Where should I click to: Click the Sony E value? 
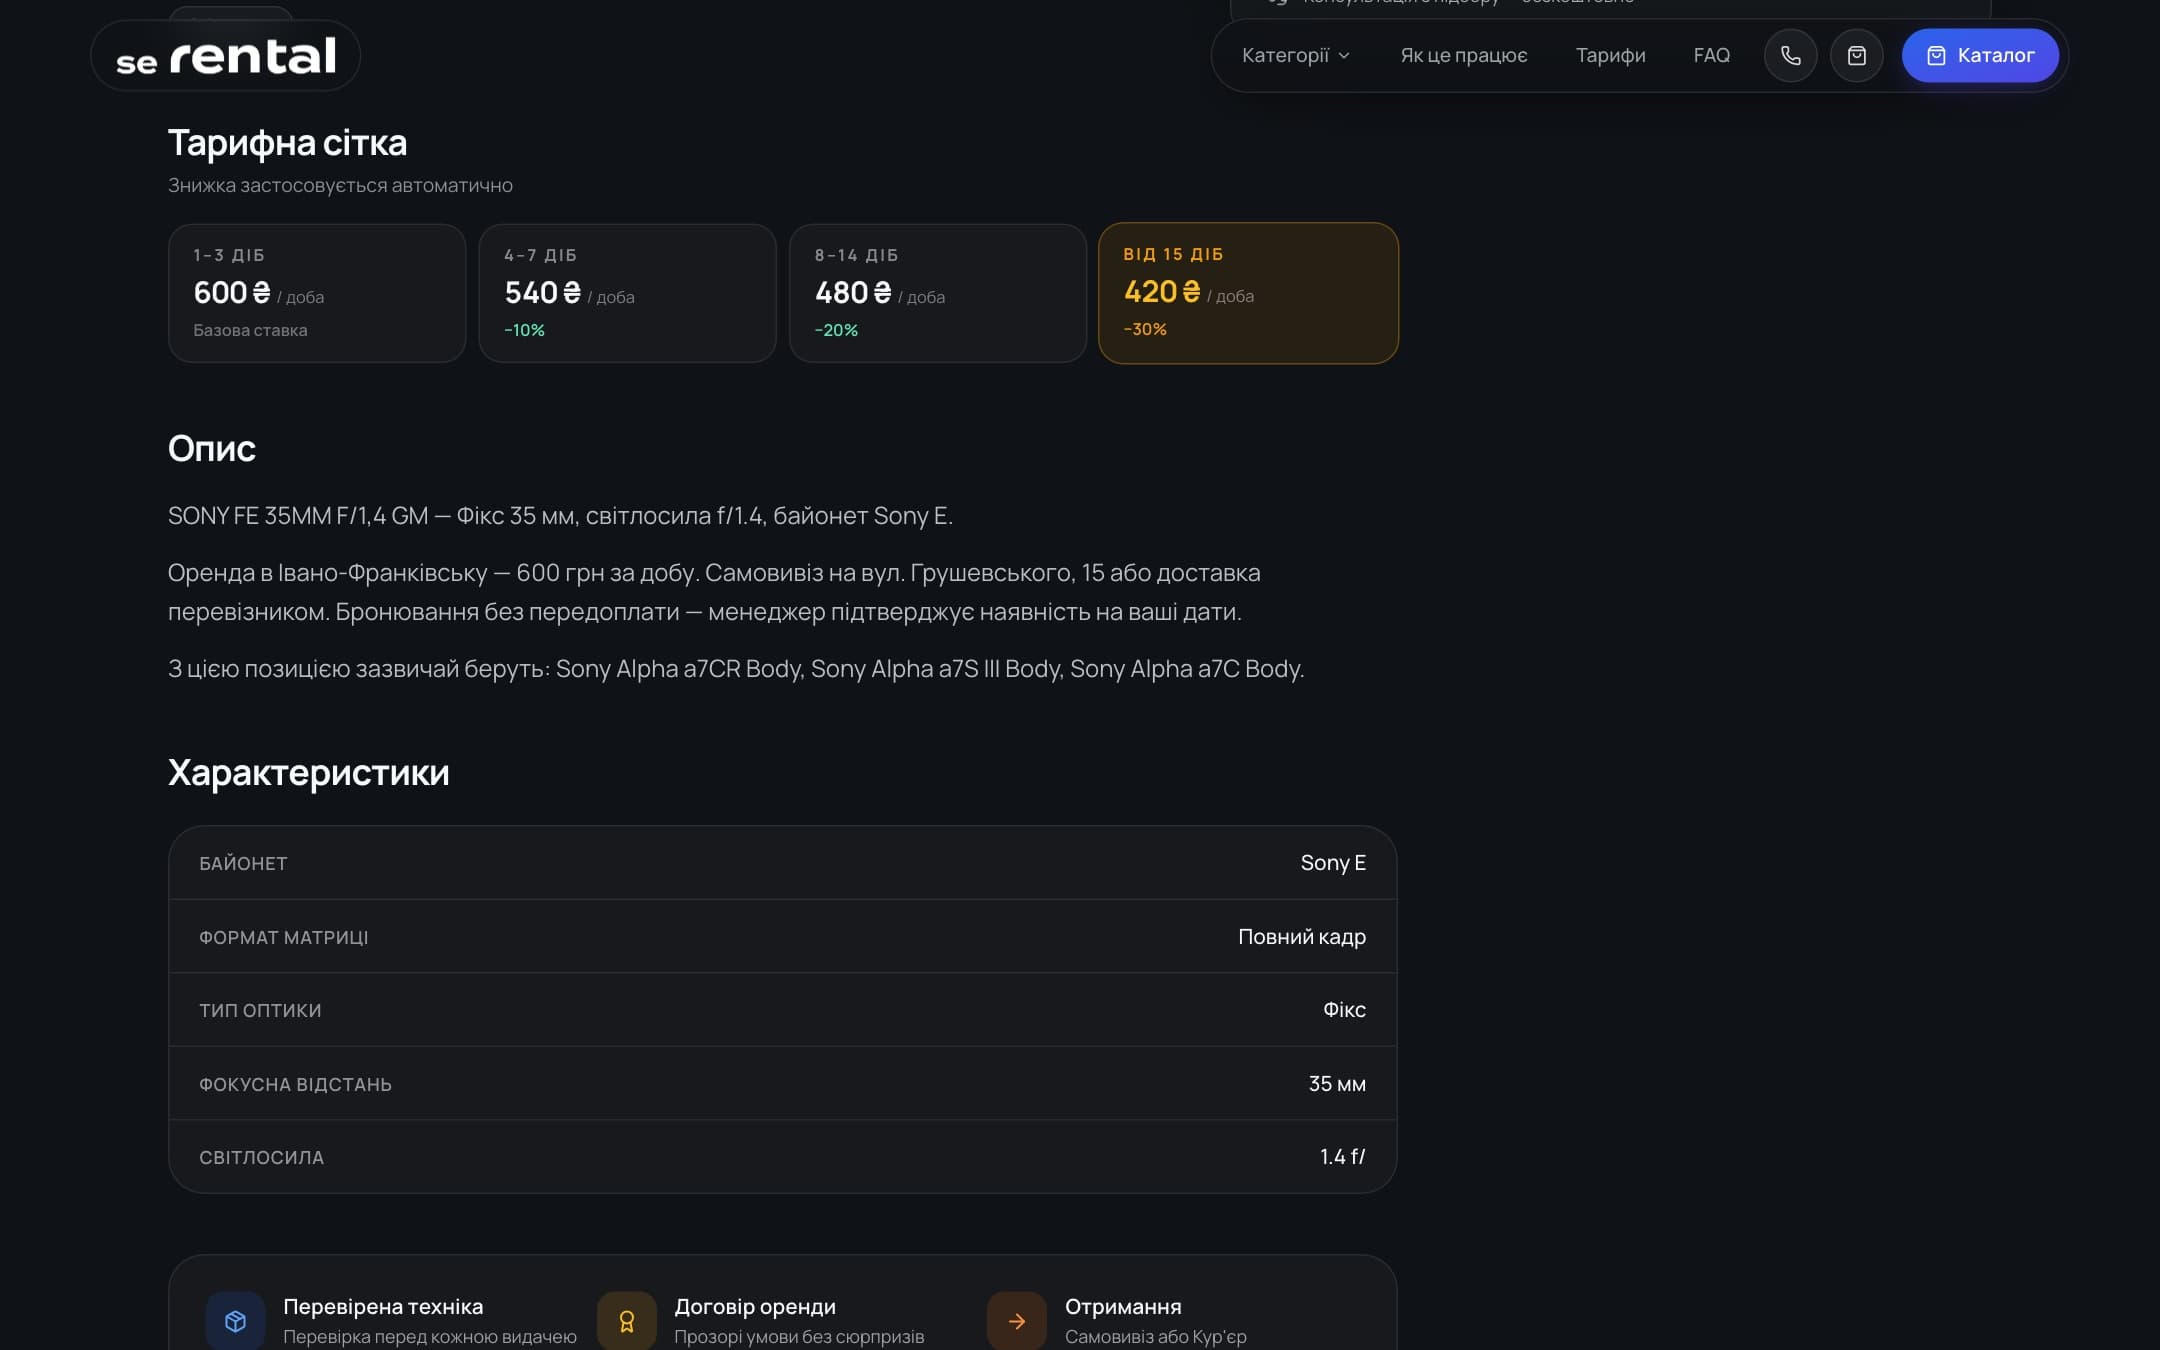(1333, 863)
